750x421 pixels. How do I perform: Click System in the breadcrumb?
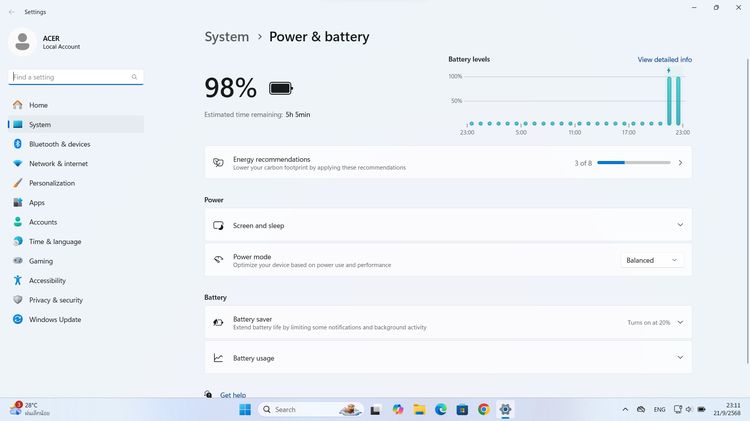[227, 37]
